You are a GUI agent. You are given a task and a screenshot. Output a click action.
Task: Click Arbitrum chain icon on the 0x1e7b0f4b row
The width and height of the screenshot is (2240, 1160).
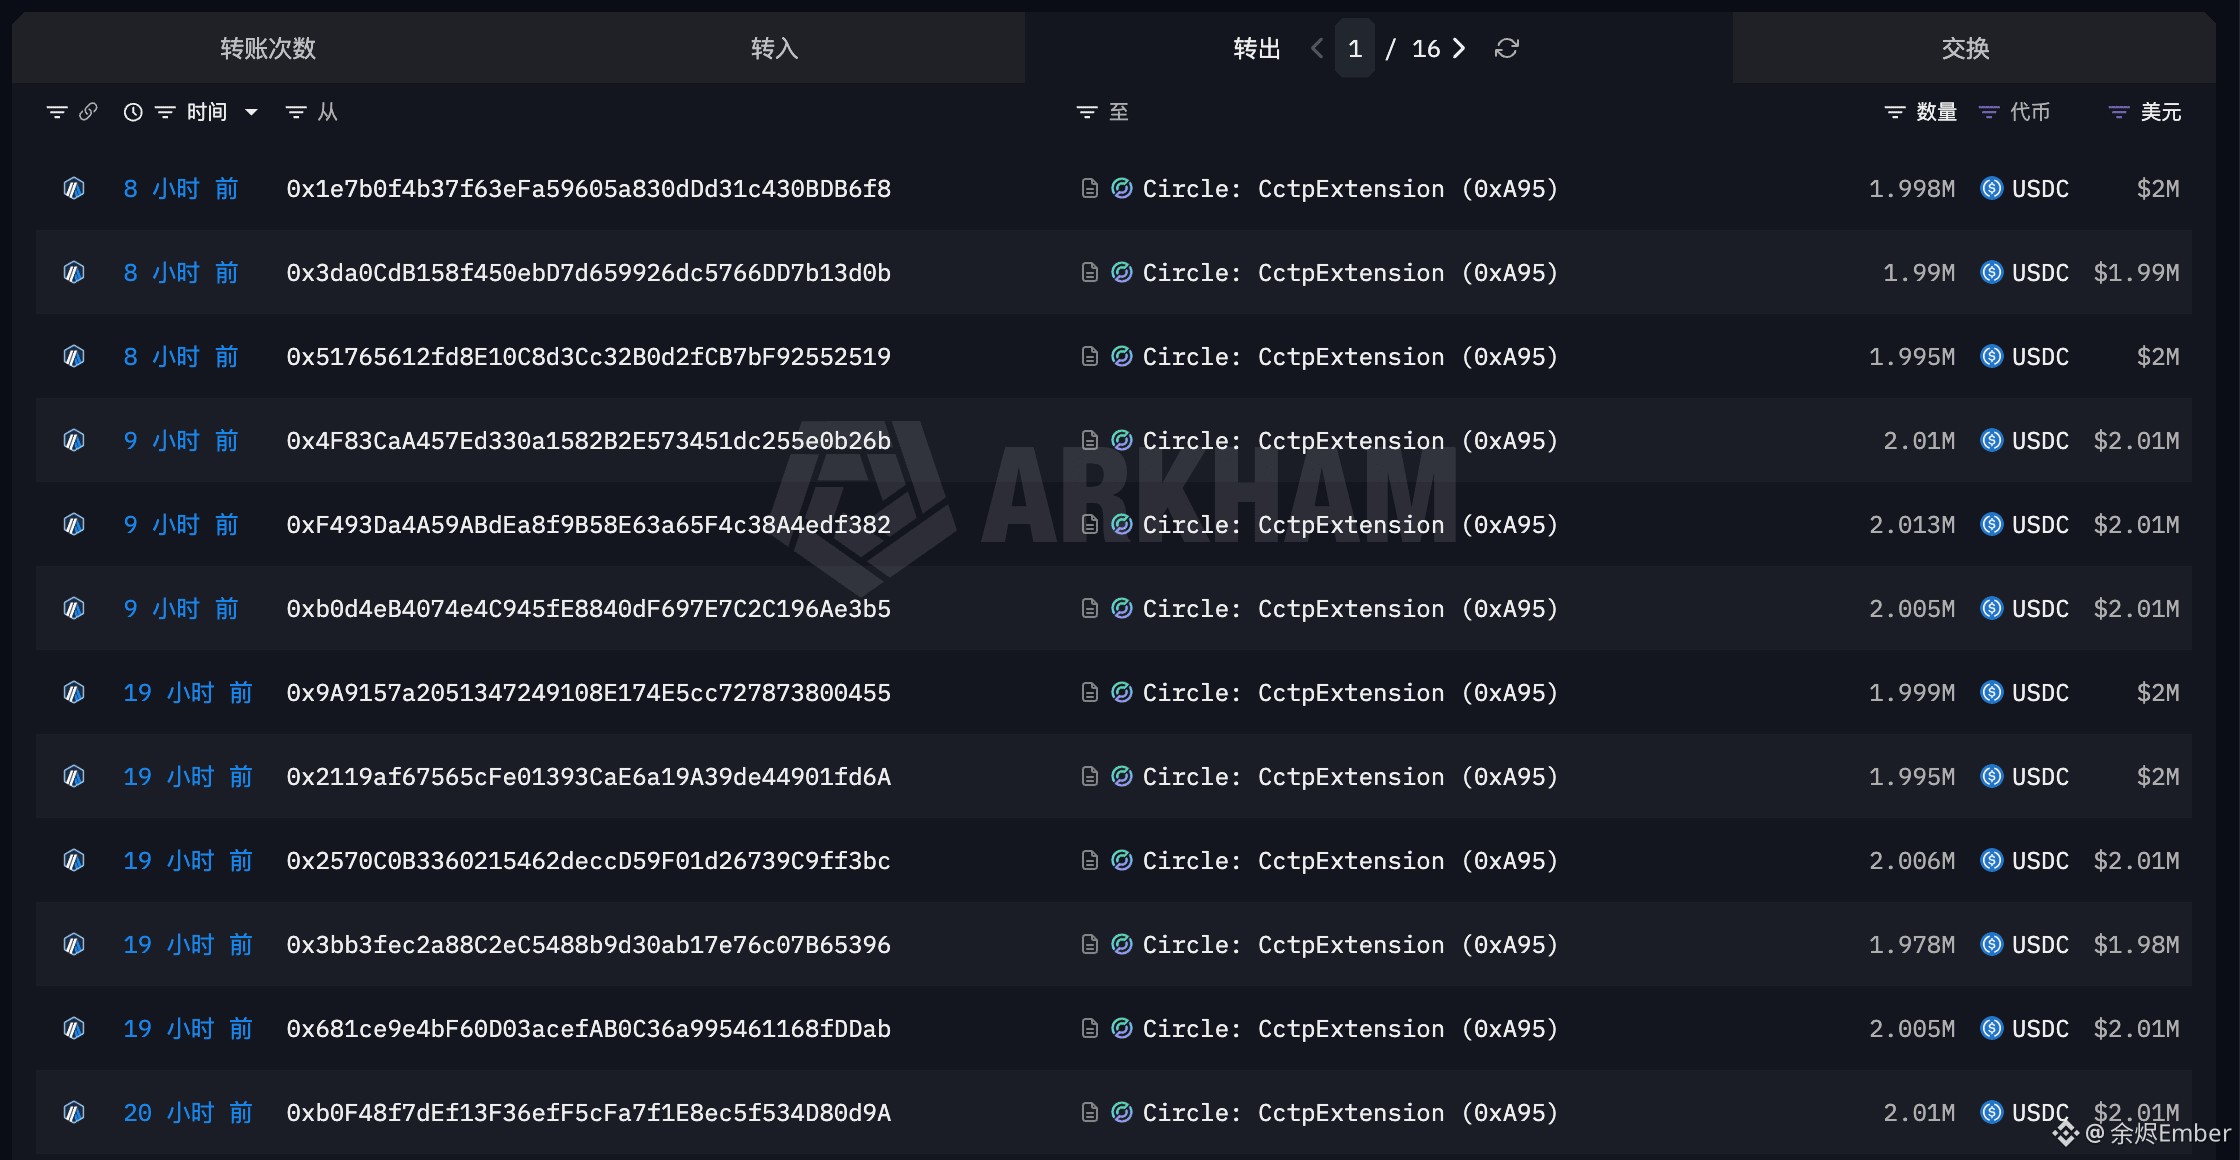pyautogui.click(x=74, y=189)
